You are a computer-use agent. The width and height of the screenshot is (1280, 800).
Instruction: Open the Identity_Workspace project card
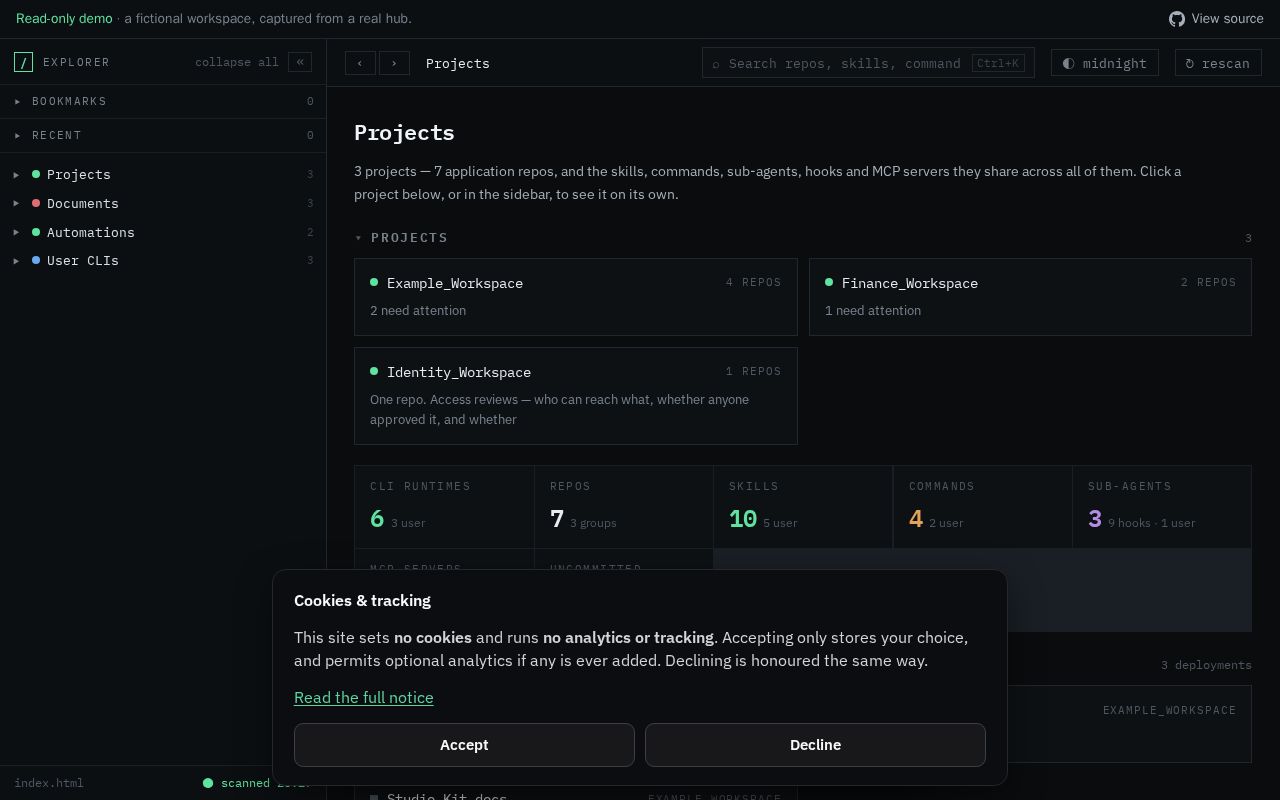(576, 396)
